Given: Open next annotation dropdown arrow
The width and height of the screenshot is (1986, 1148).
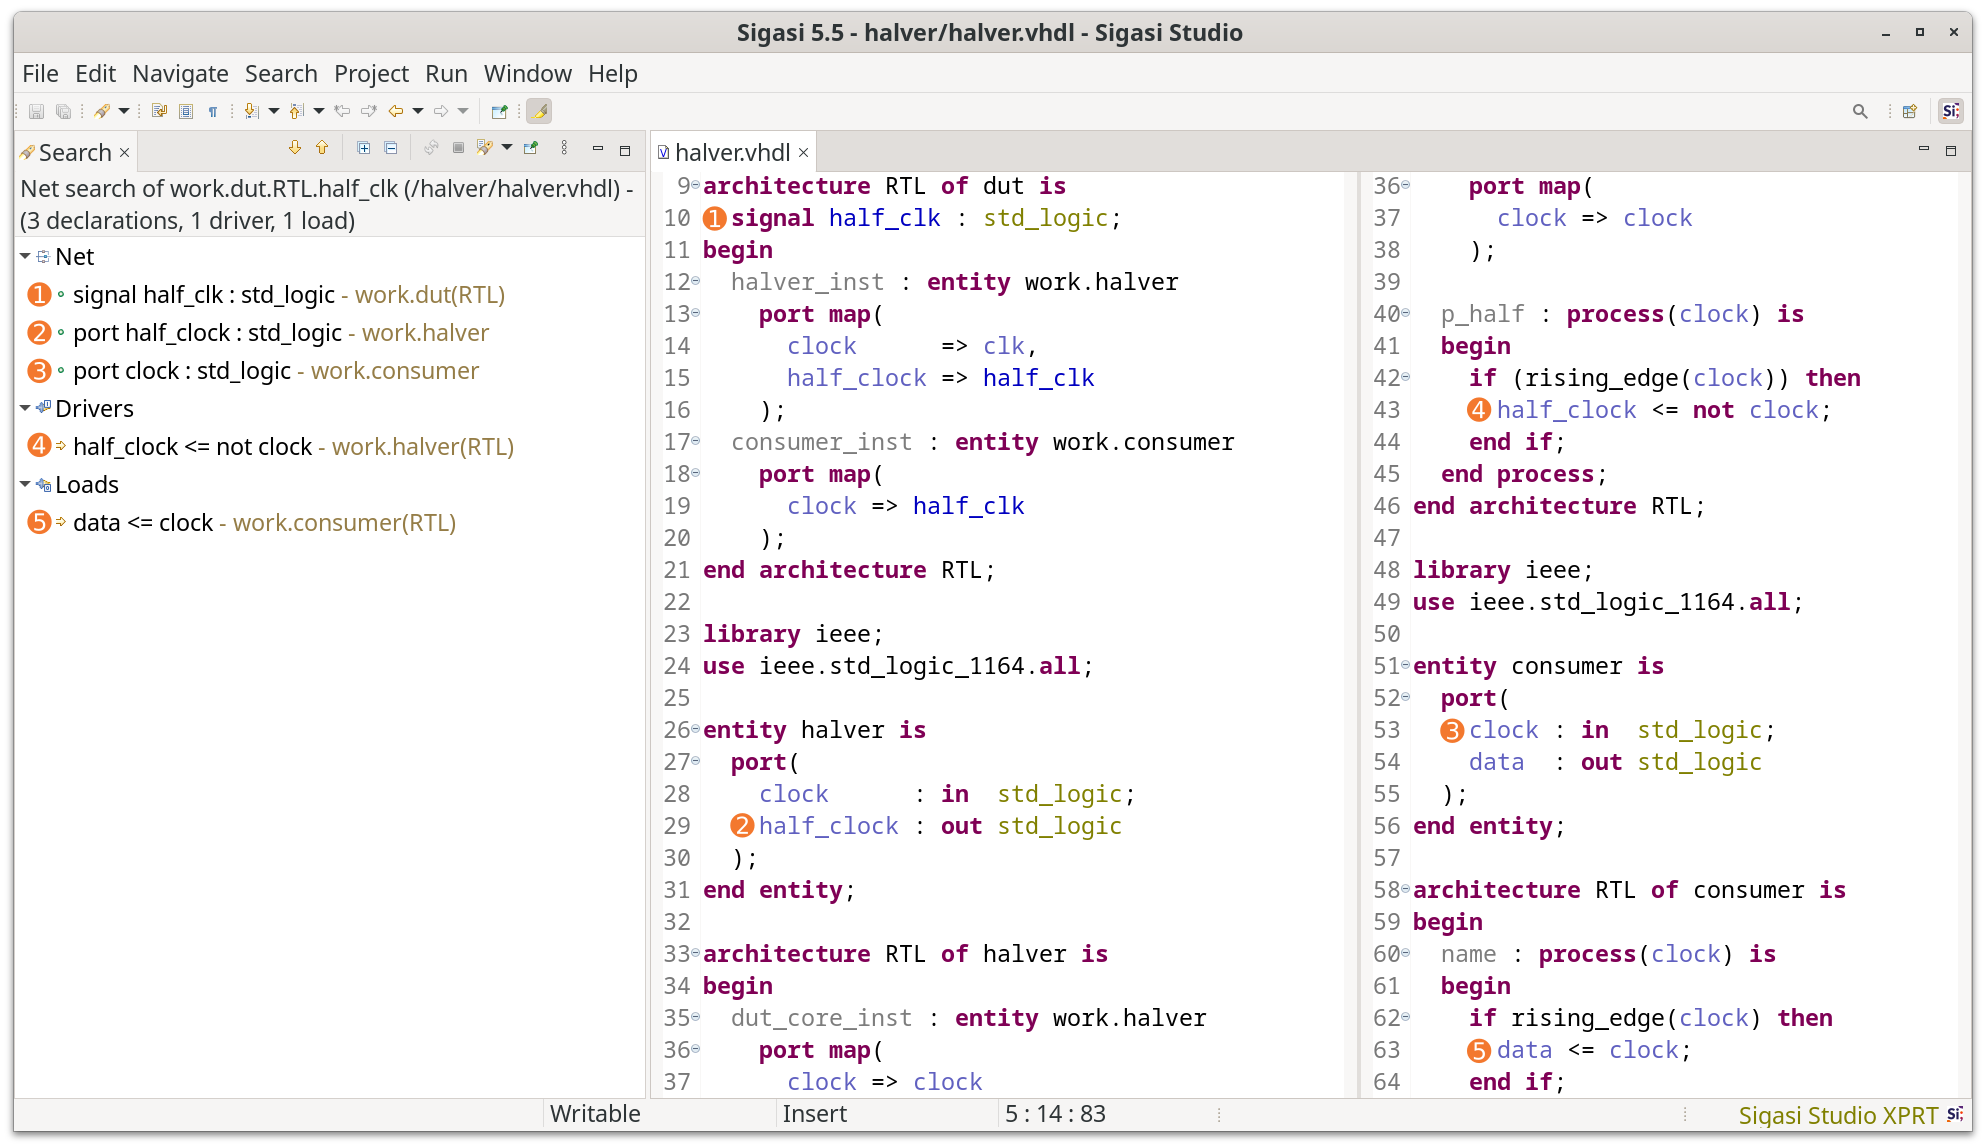Looking at the screenshot, I should point(274,111).
